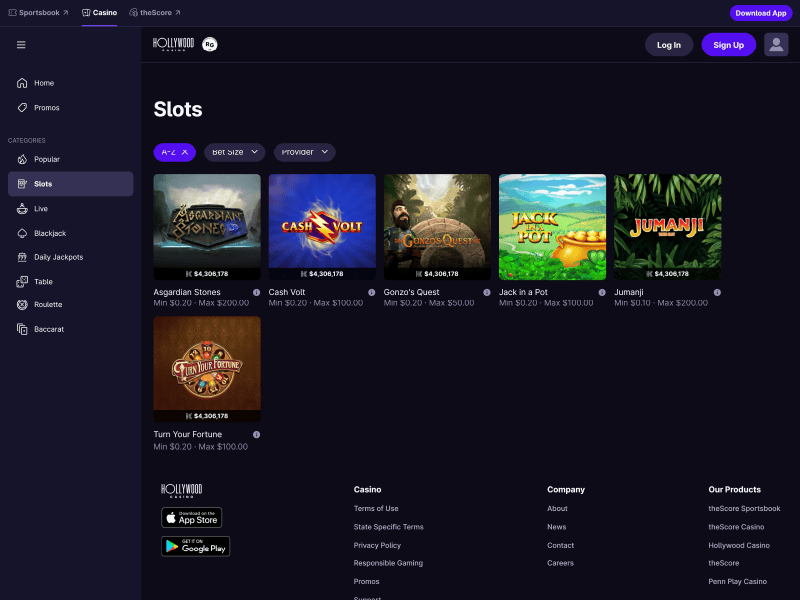Expand the Provider dropdown
800x600 pixels.
[305, 152]
